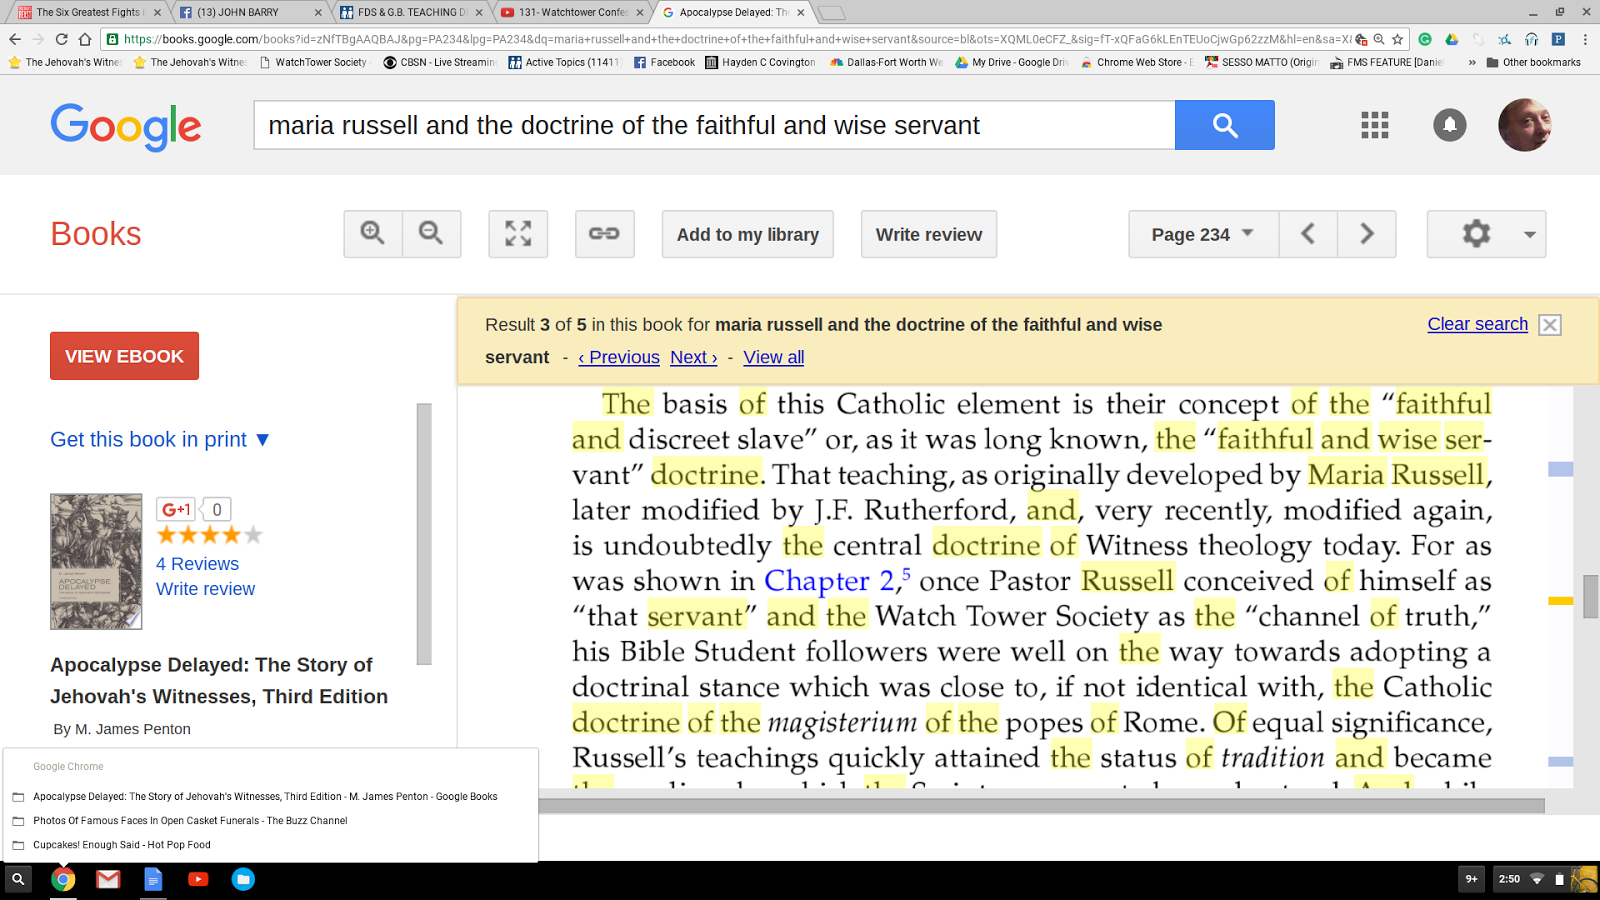Select Apocalypse Delayed Google Books window entry
The image size is (1600, 900).
pyautogui.click(x=265, y=797)
